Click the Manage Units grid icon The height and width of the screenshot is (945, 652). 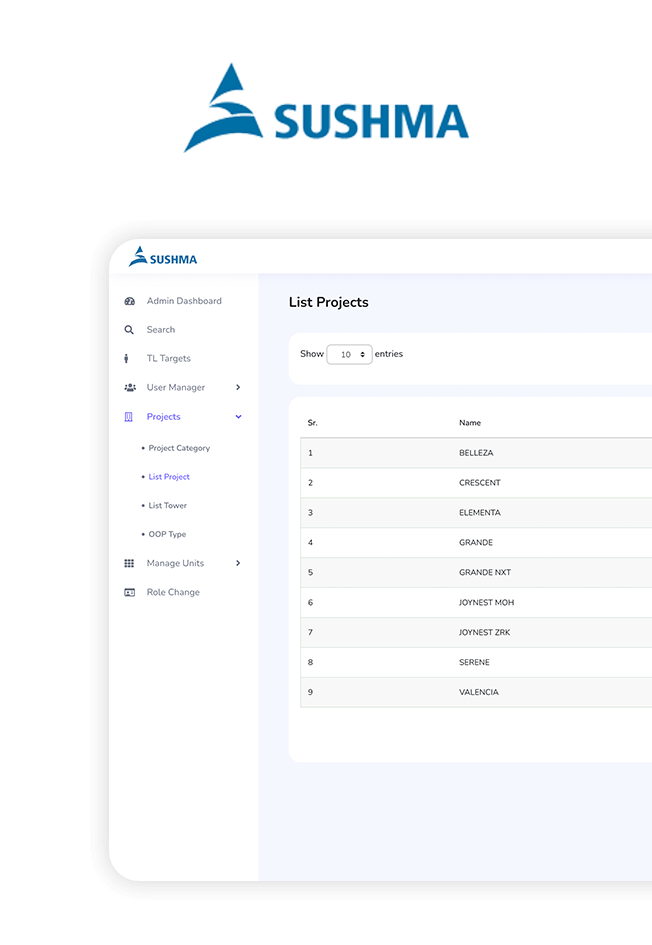click(129, 564)
